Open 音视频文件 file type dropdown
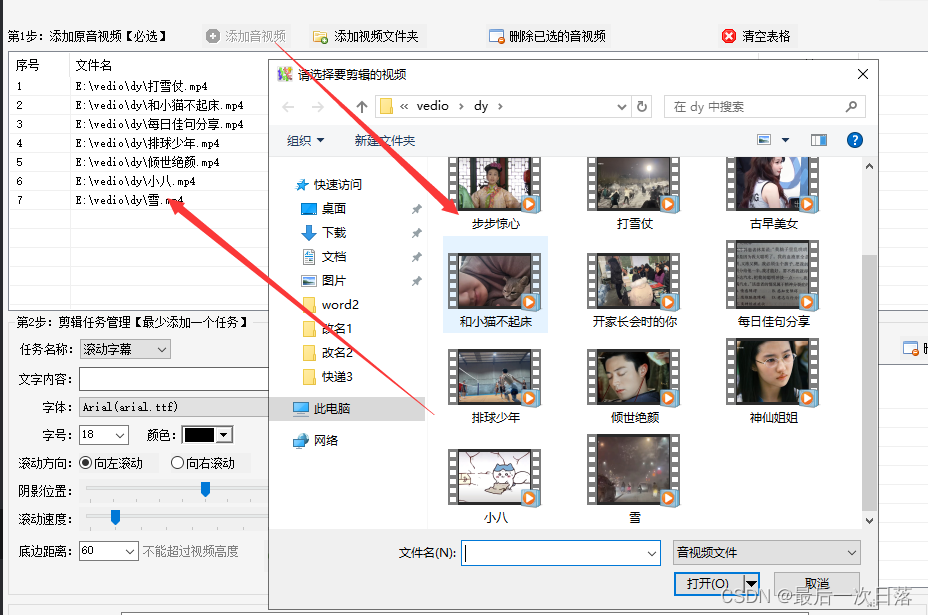Image resolution: width=928 pixels, height=615 pixels. point(766,553)
